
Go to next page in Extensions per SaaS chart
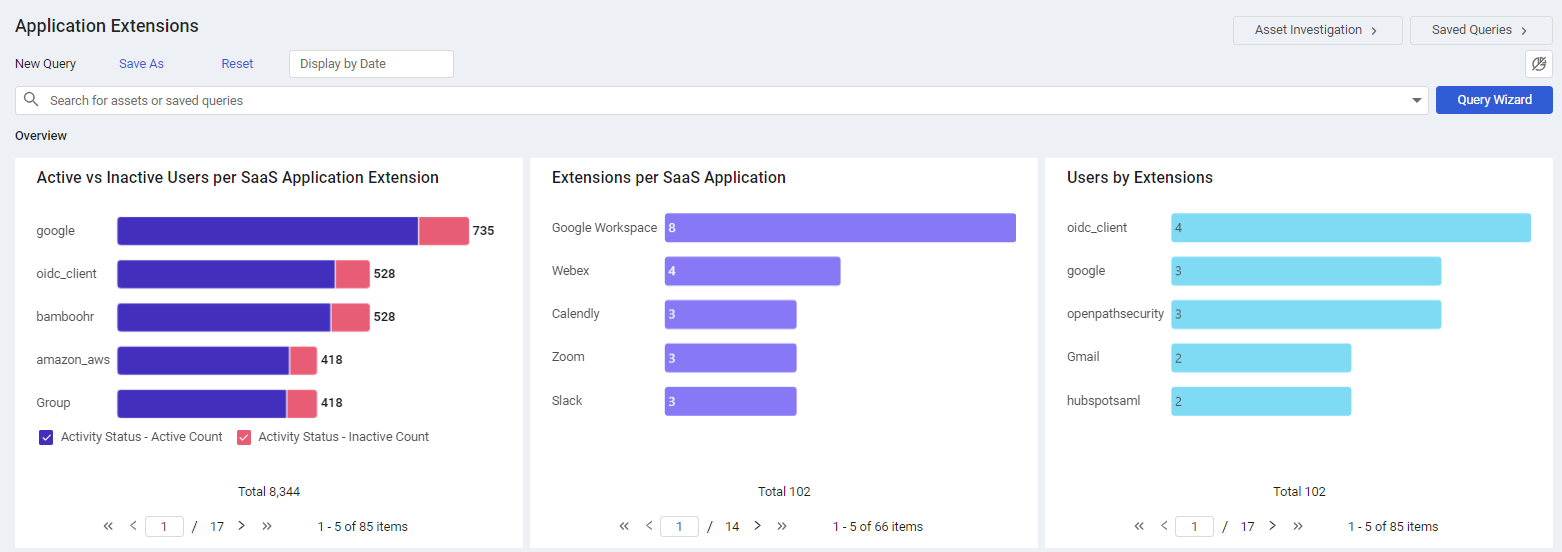pos(757,526)
